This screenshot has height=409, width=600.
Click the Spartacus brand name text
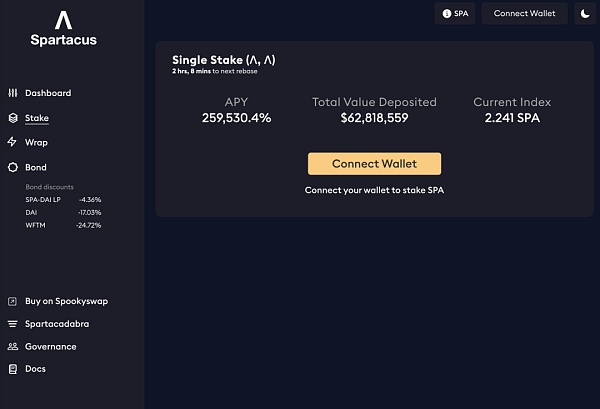point(64,40)
